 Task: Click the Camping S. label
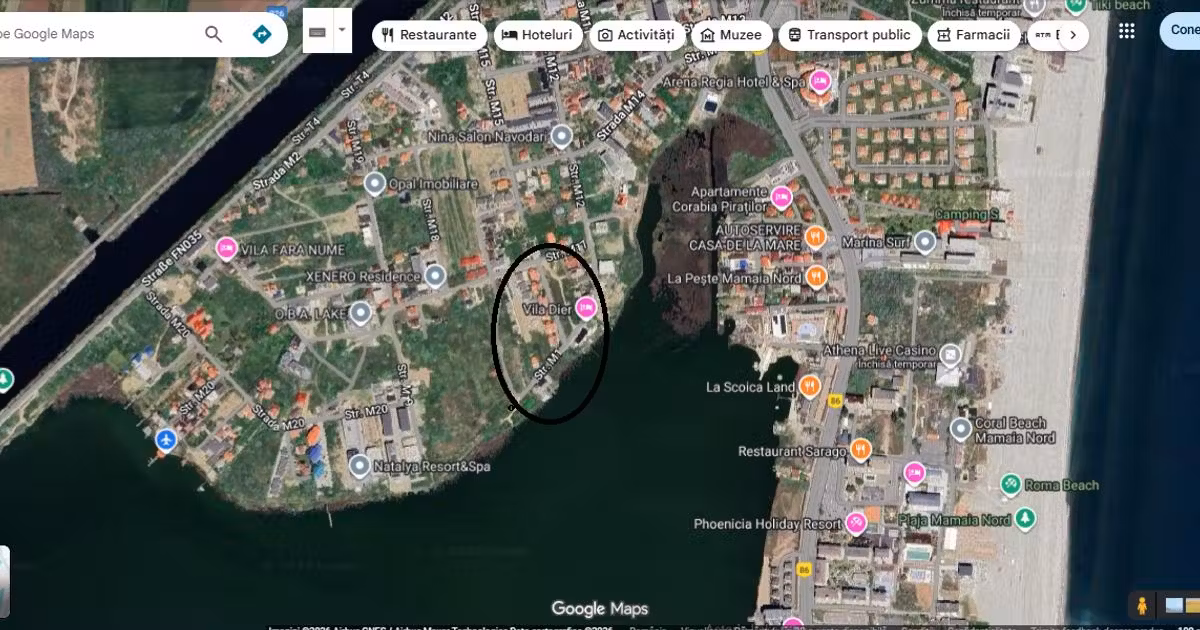968,215
